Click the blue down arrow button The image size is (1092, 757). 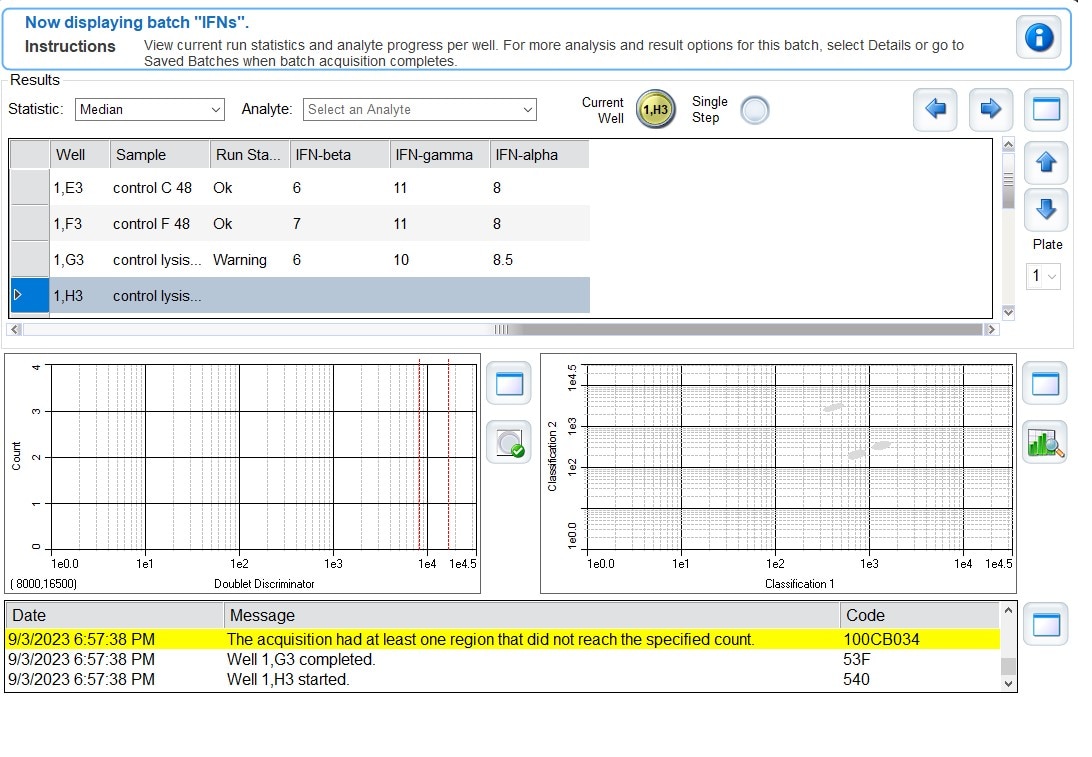1045,208
